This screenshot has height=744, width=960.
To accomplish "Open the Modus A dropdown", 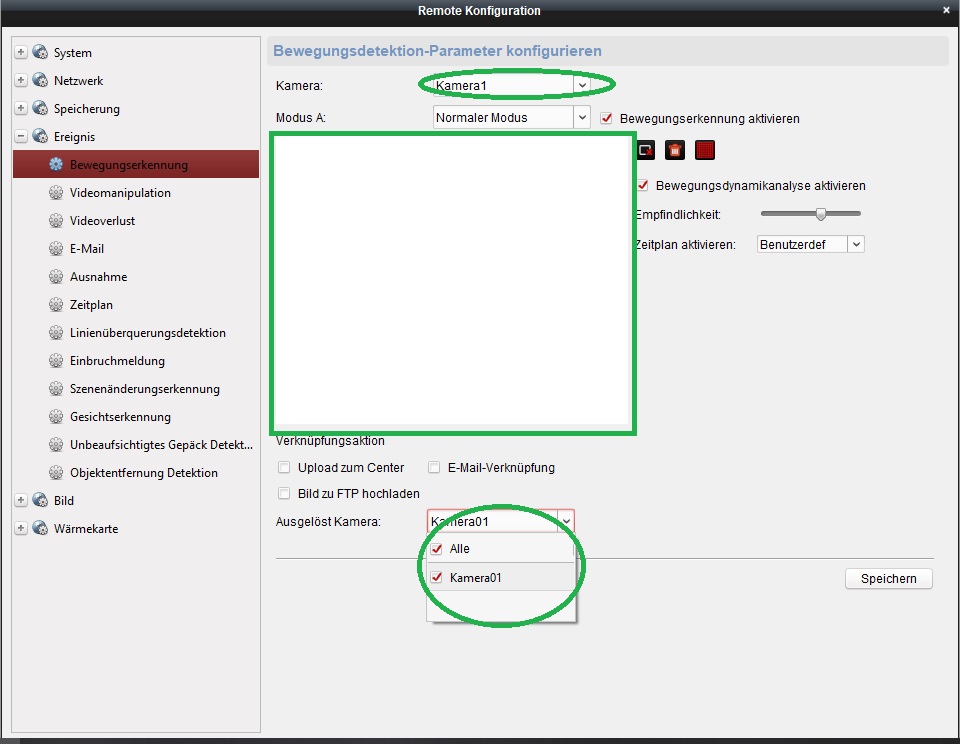I will click(581, 118).
